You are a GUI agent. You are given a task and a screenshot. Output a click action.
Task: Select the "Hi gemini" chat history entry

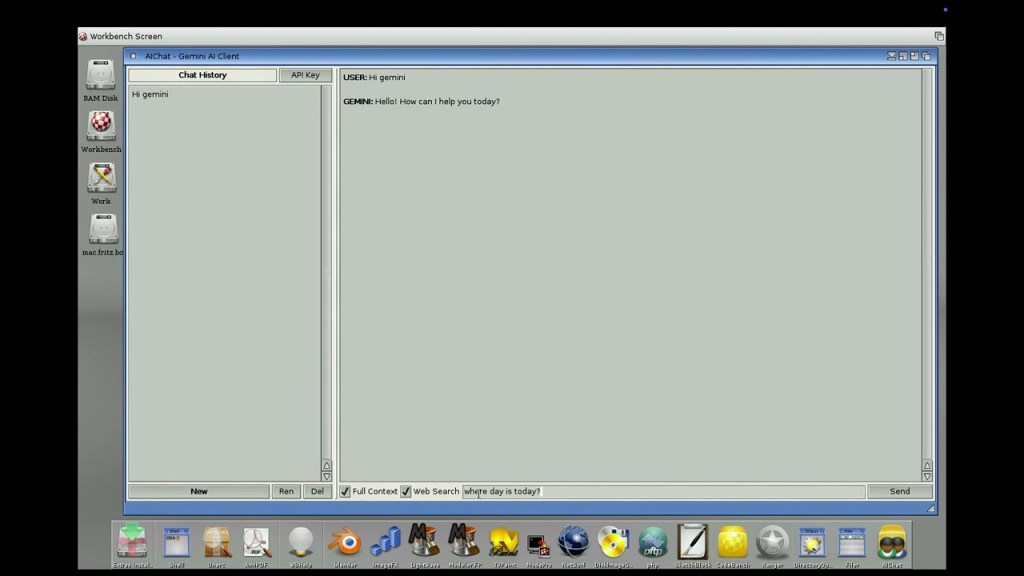(150, 94)
